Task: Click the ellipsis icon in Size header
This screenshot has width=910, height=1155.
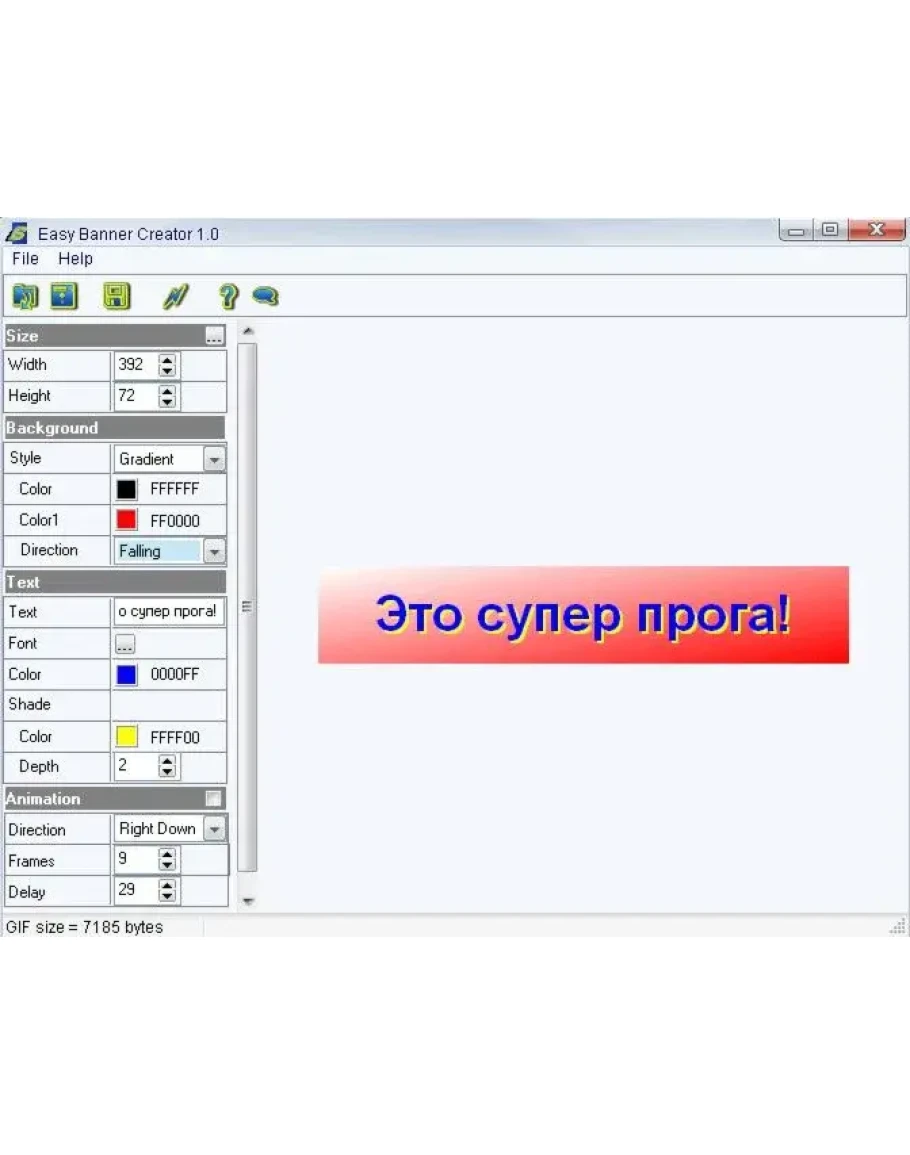Action: click(x=214, y=336)
